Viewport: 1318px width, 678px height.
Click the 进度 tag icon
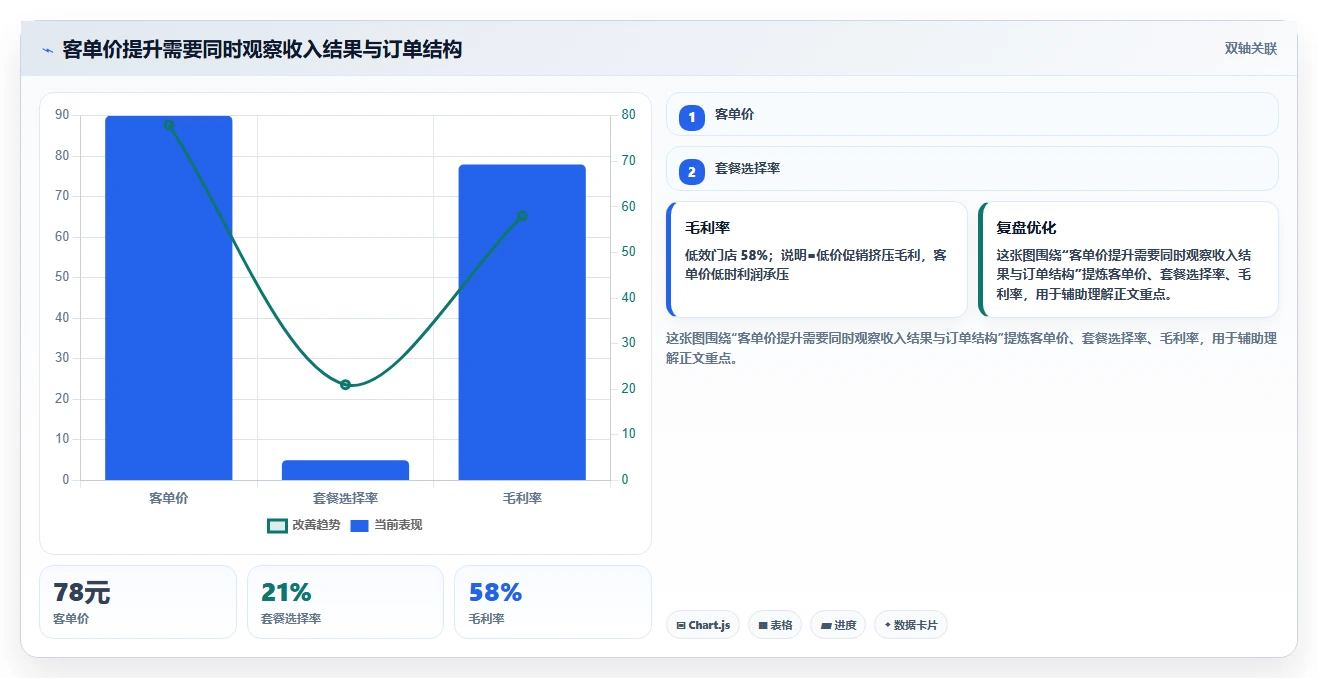point(826,626)
